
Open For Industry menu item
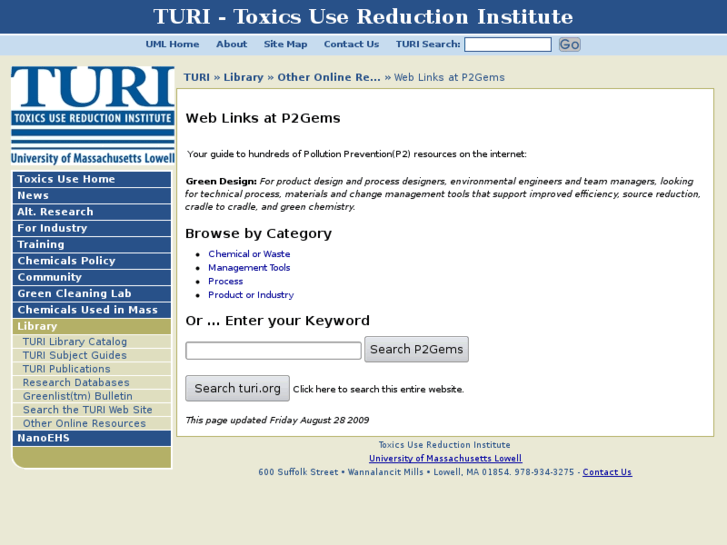(x=92, y=228)
